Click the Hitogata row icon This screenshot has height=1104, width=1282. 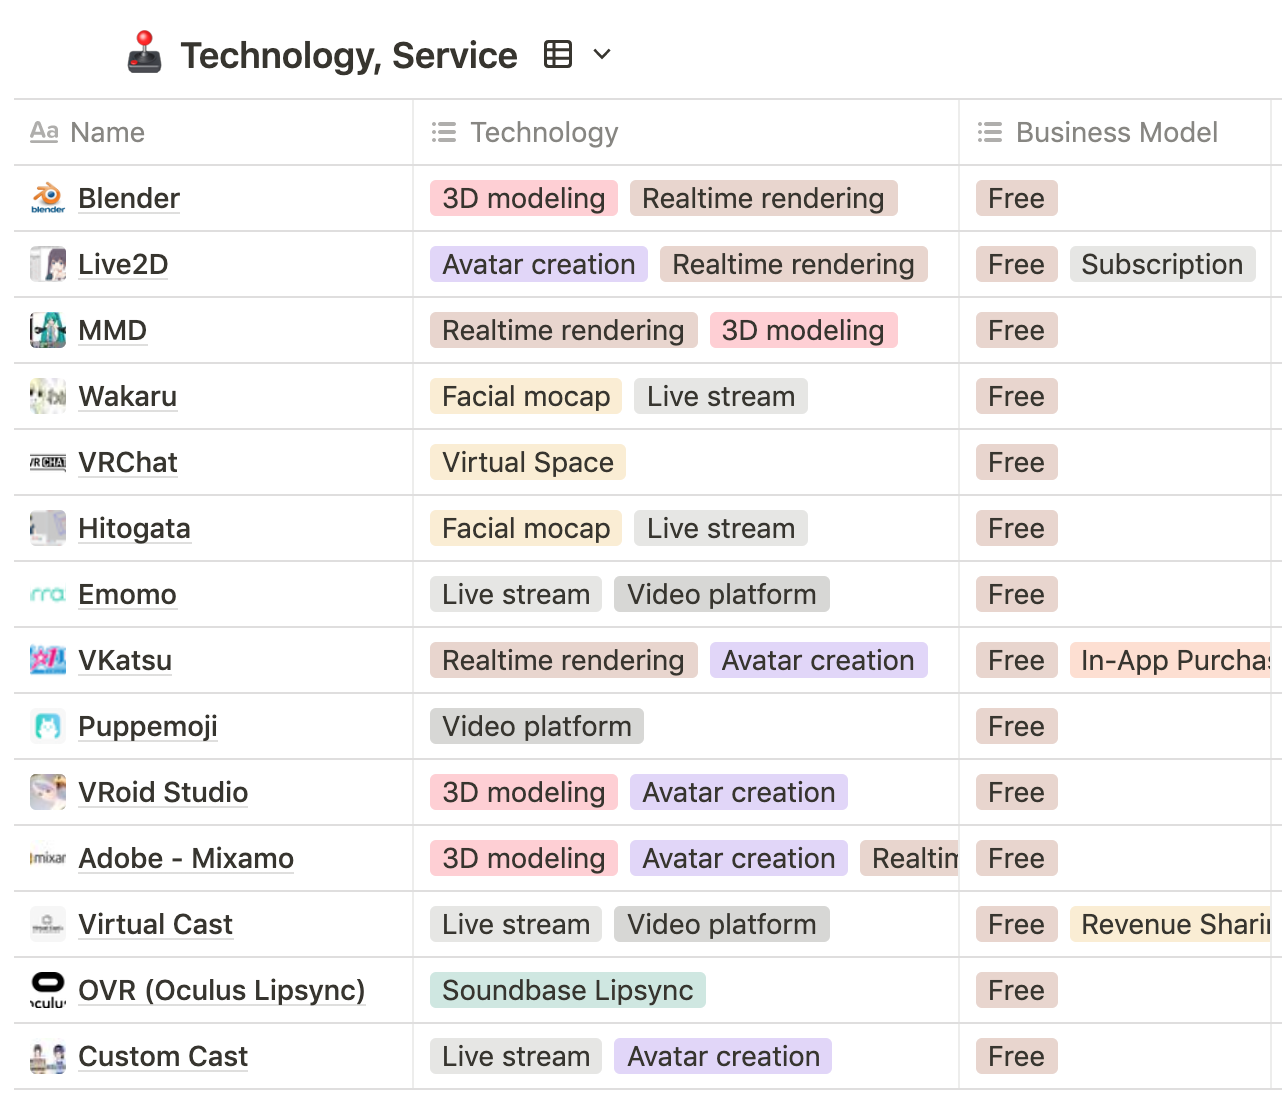(x=48, y=528)
